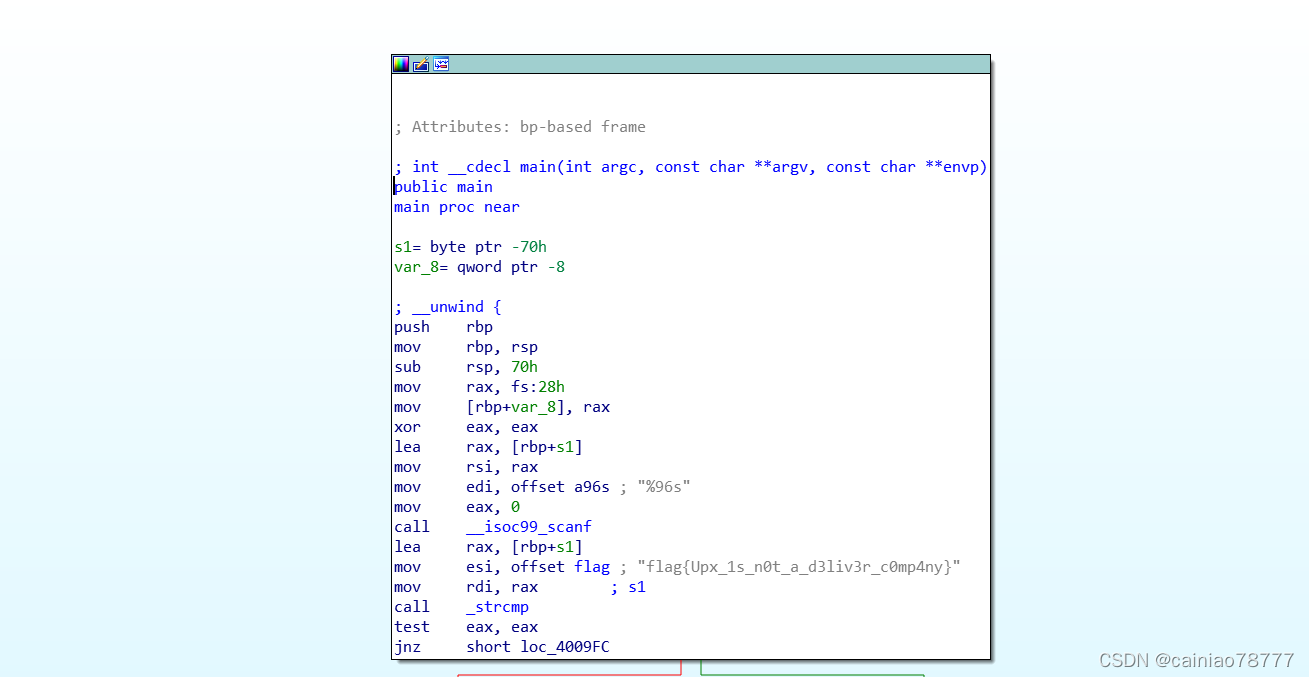The height and width of the screenshot is (677, 1309).
Task: Click the 'main proc near' line
Action: (x=457, y=207)
